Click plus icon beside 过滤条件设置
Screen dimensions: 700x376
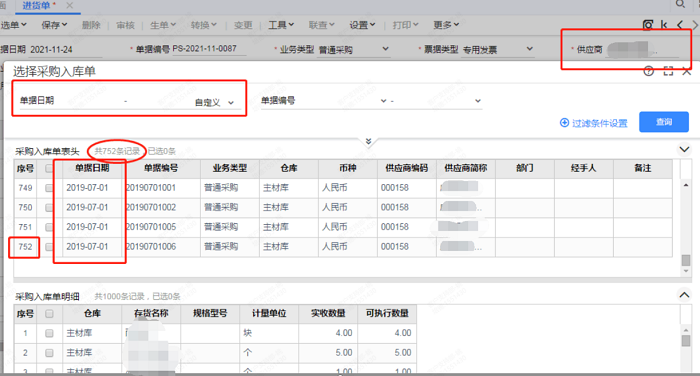(x=564, y=123)
